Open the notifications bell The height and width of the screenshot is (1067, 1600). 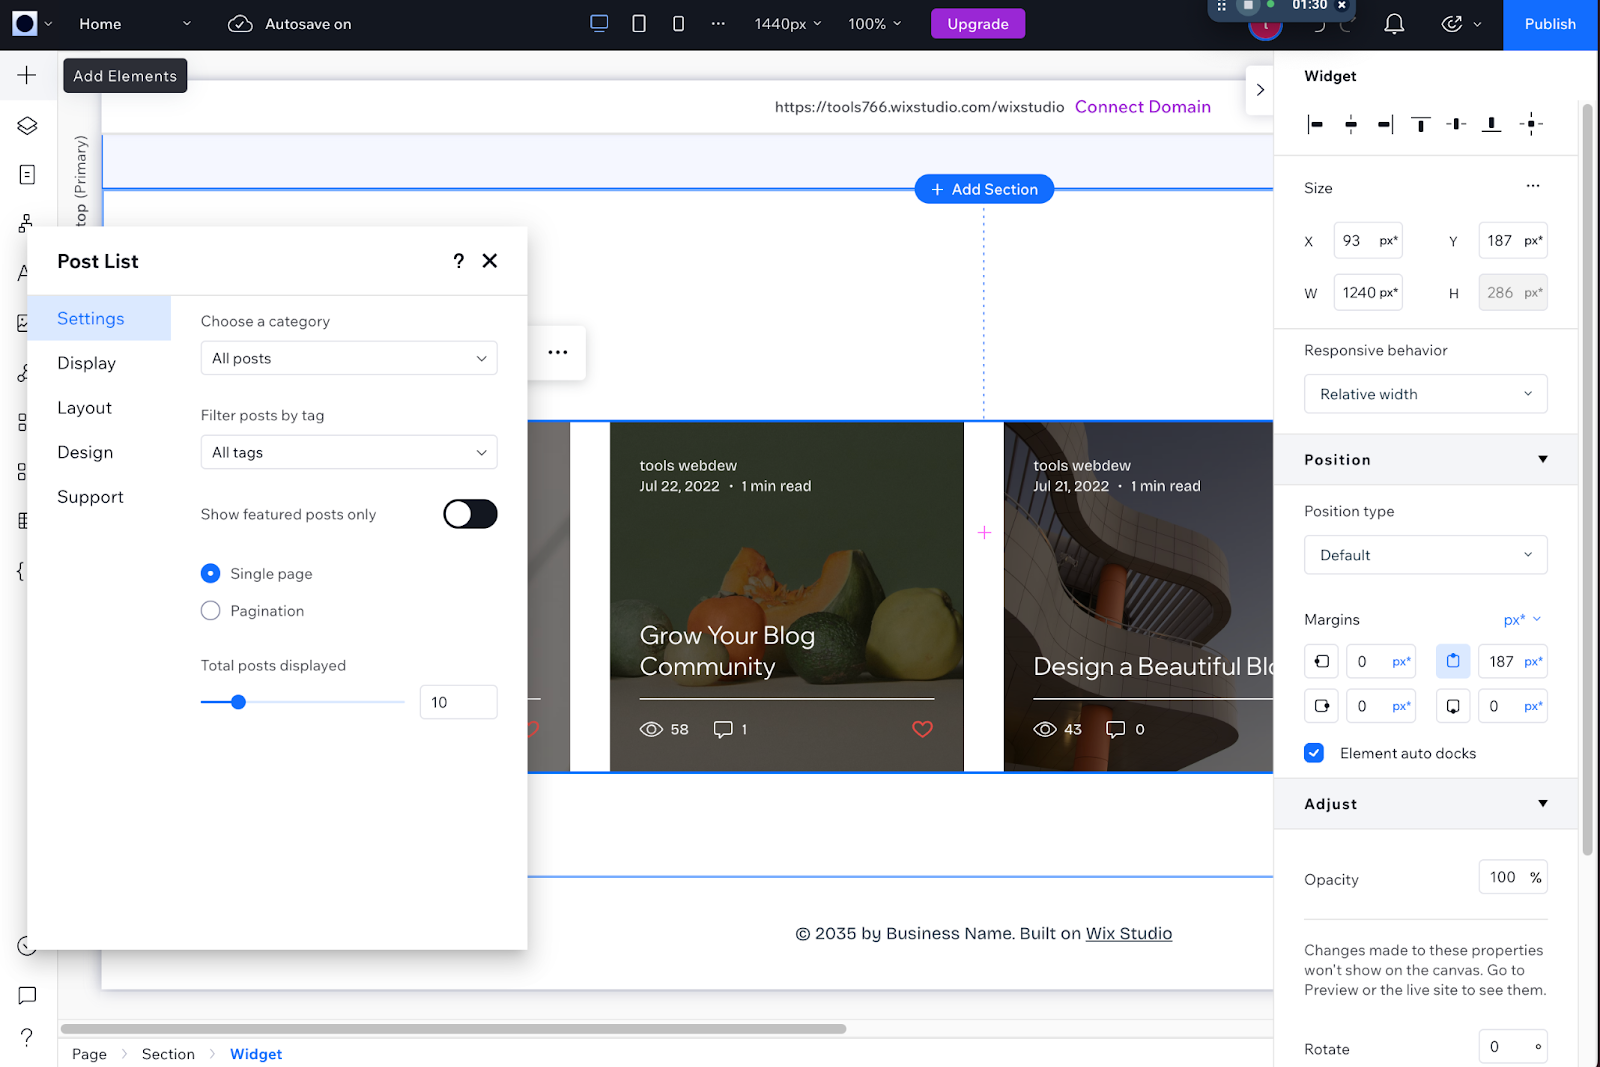pyautogui.click(x=1393, y=24)
